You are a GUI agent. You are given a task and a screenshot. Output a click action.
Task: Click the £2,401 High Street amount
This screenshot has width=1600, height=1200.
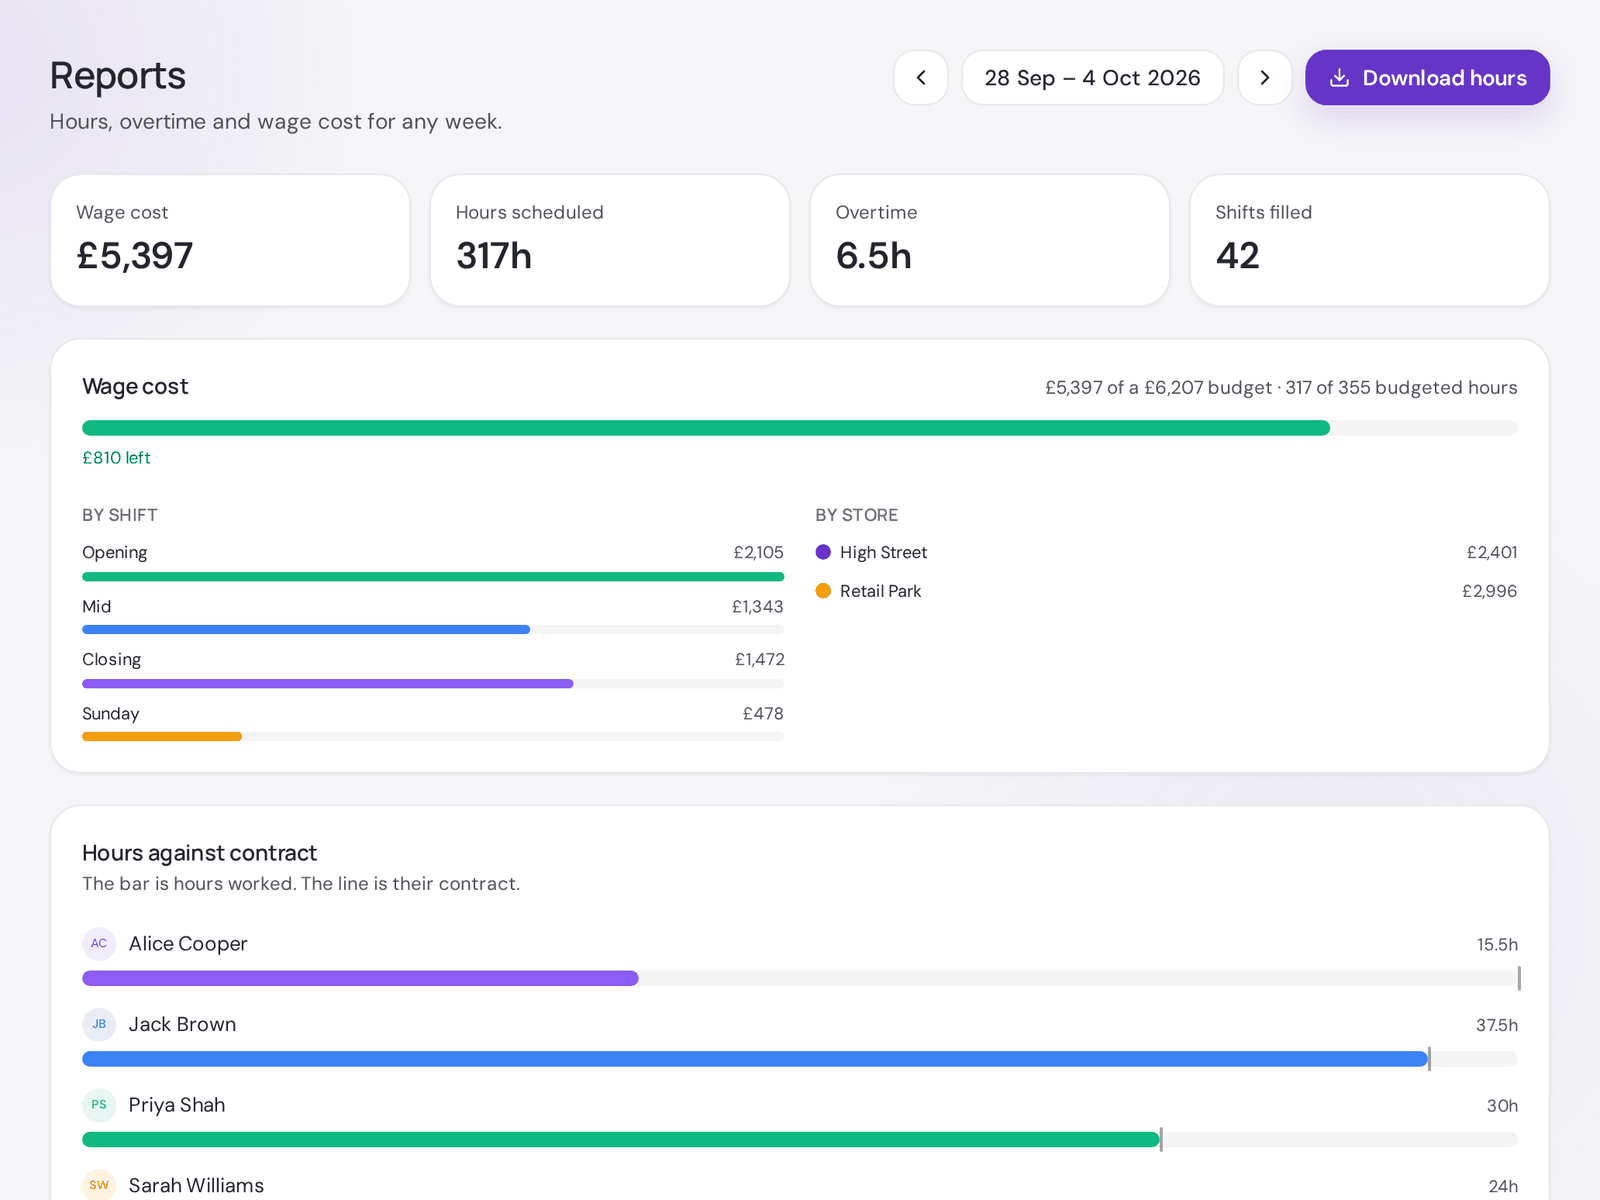coord(1492,553)
